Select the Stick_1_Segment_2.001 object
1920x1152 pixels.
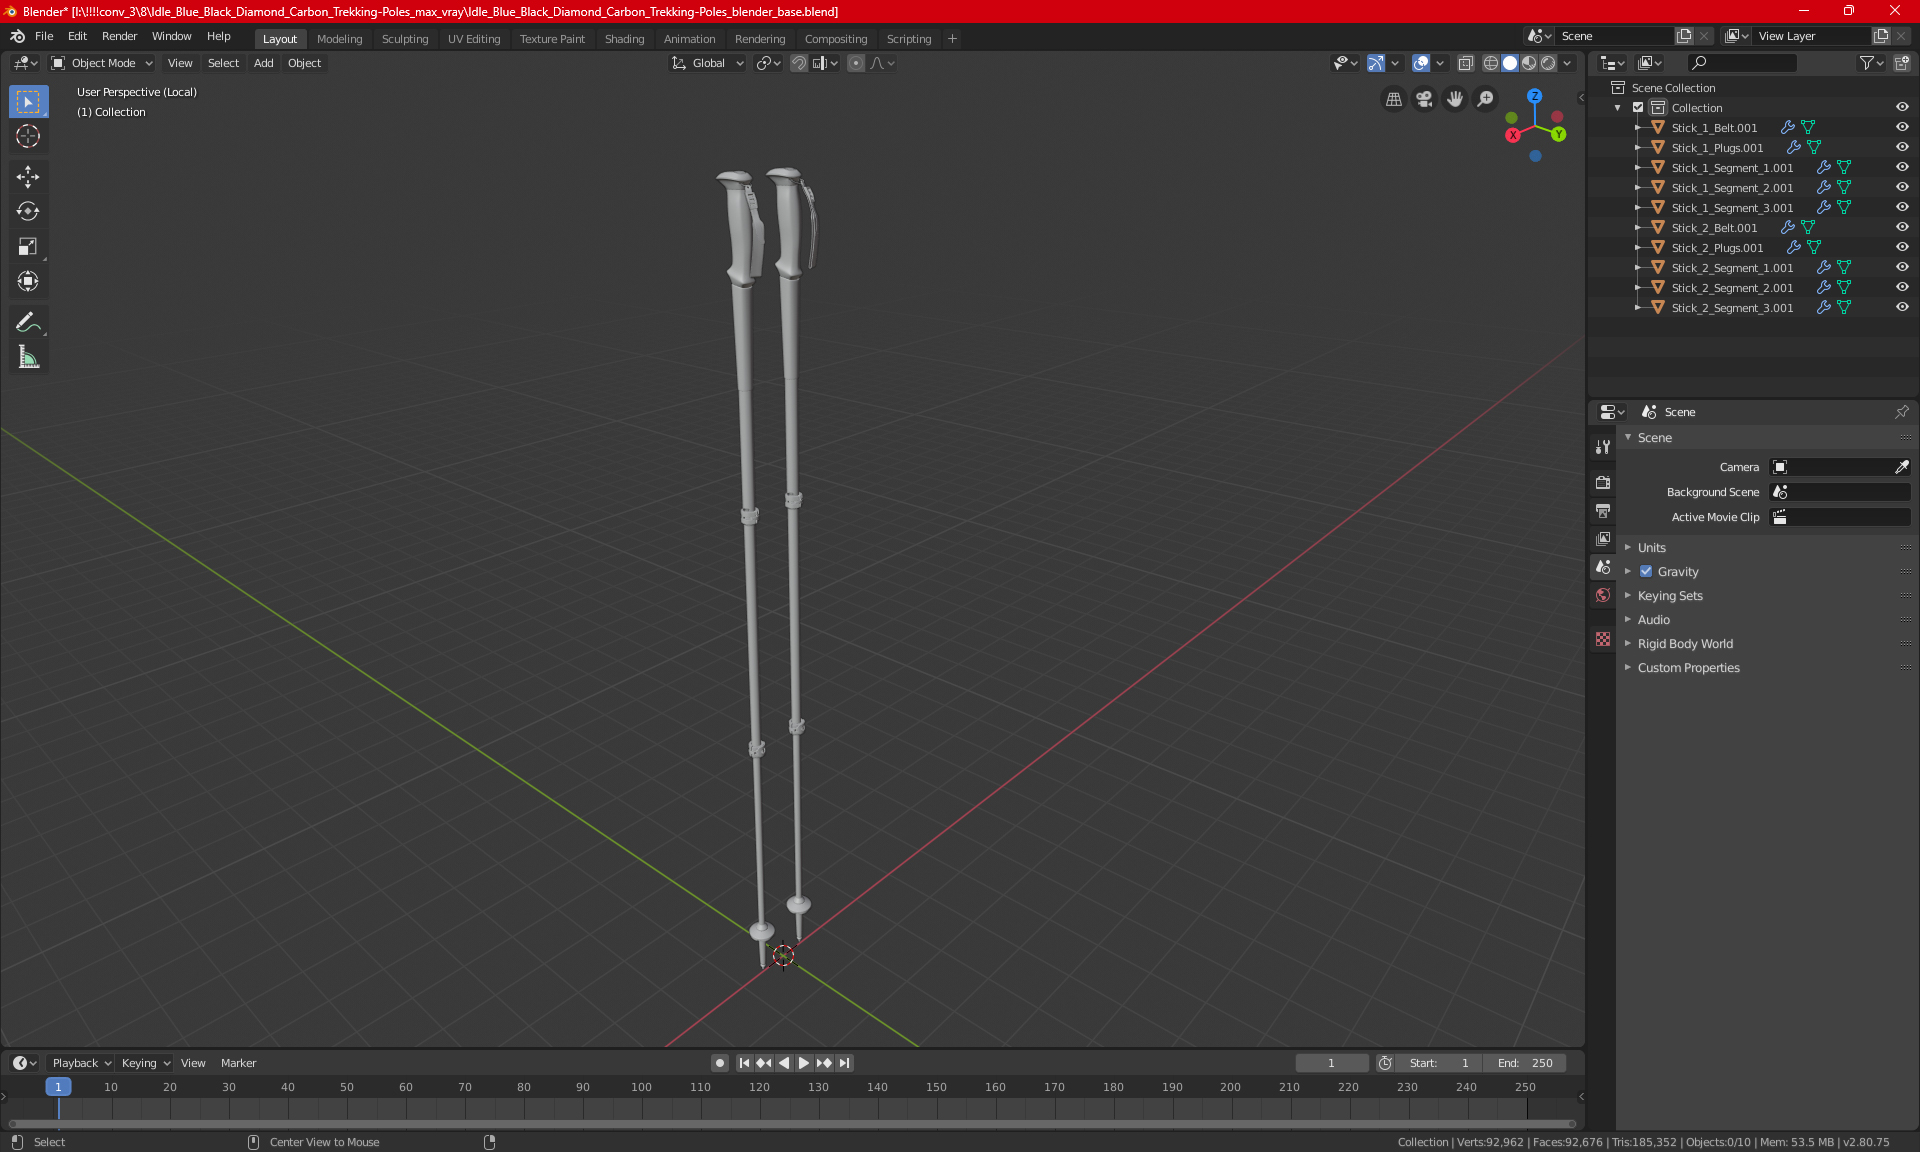click(x=1732, y=188)
